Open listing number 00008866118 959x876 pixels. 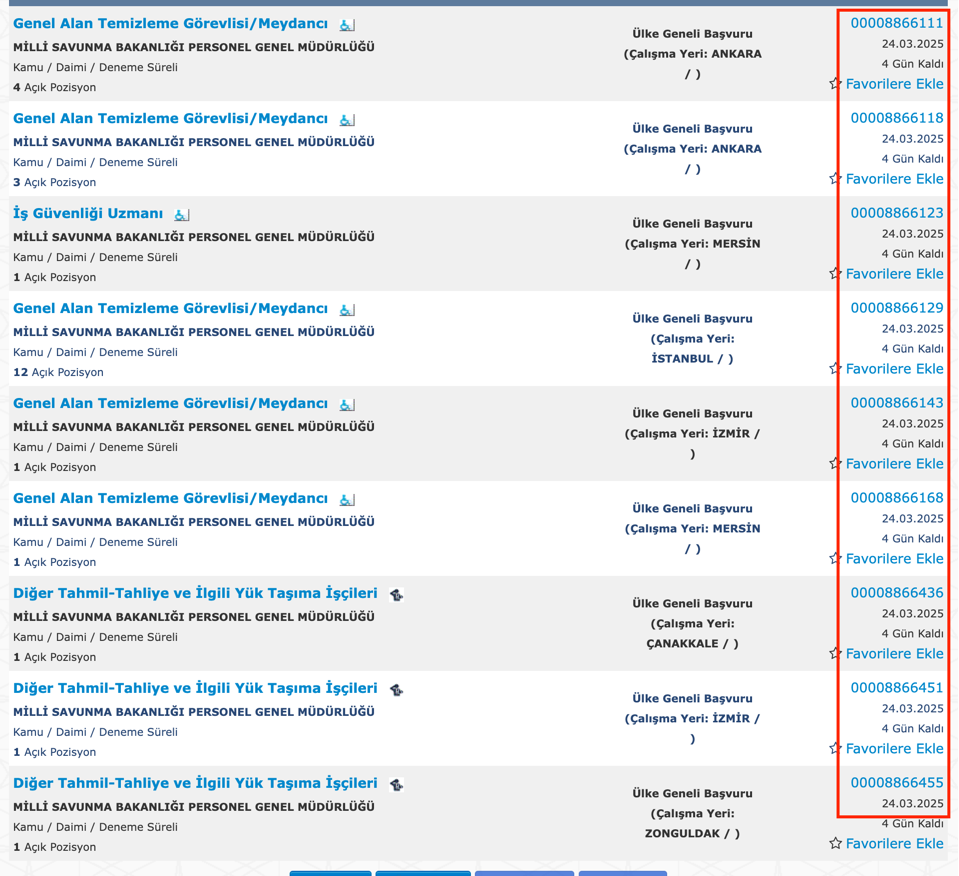(x=896, y=118)
